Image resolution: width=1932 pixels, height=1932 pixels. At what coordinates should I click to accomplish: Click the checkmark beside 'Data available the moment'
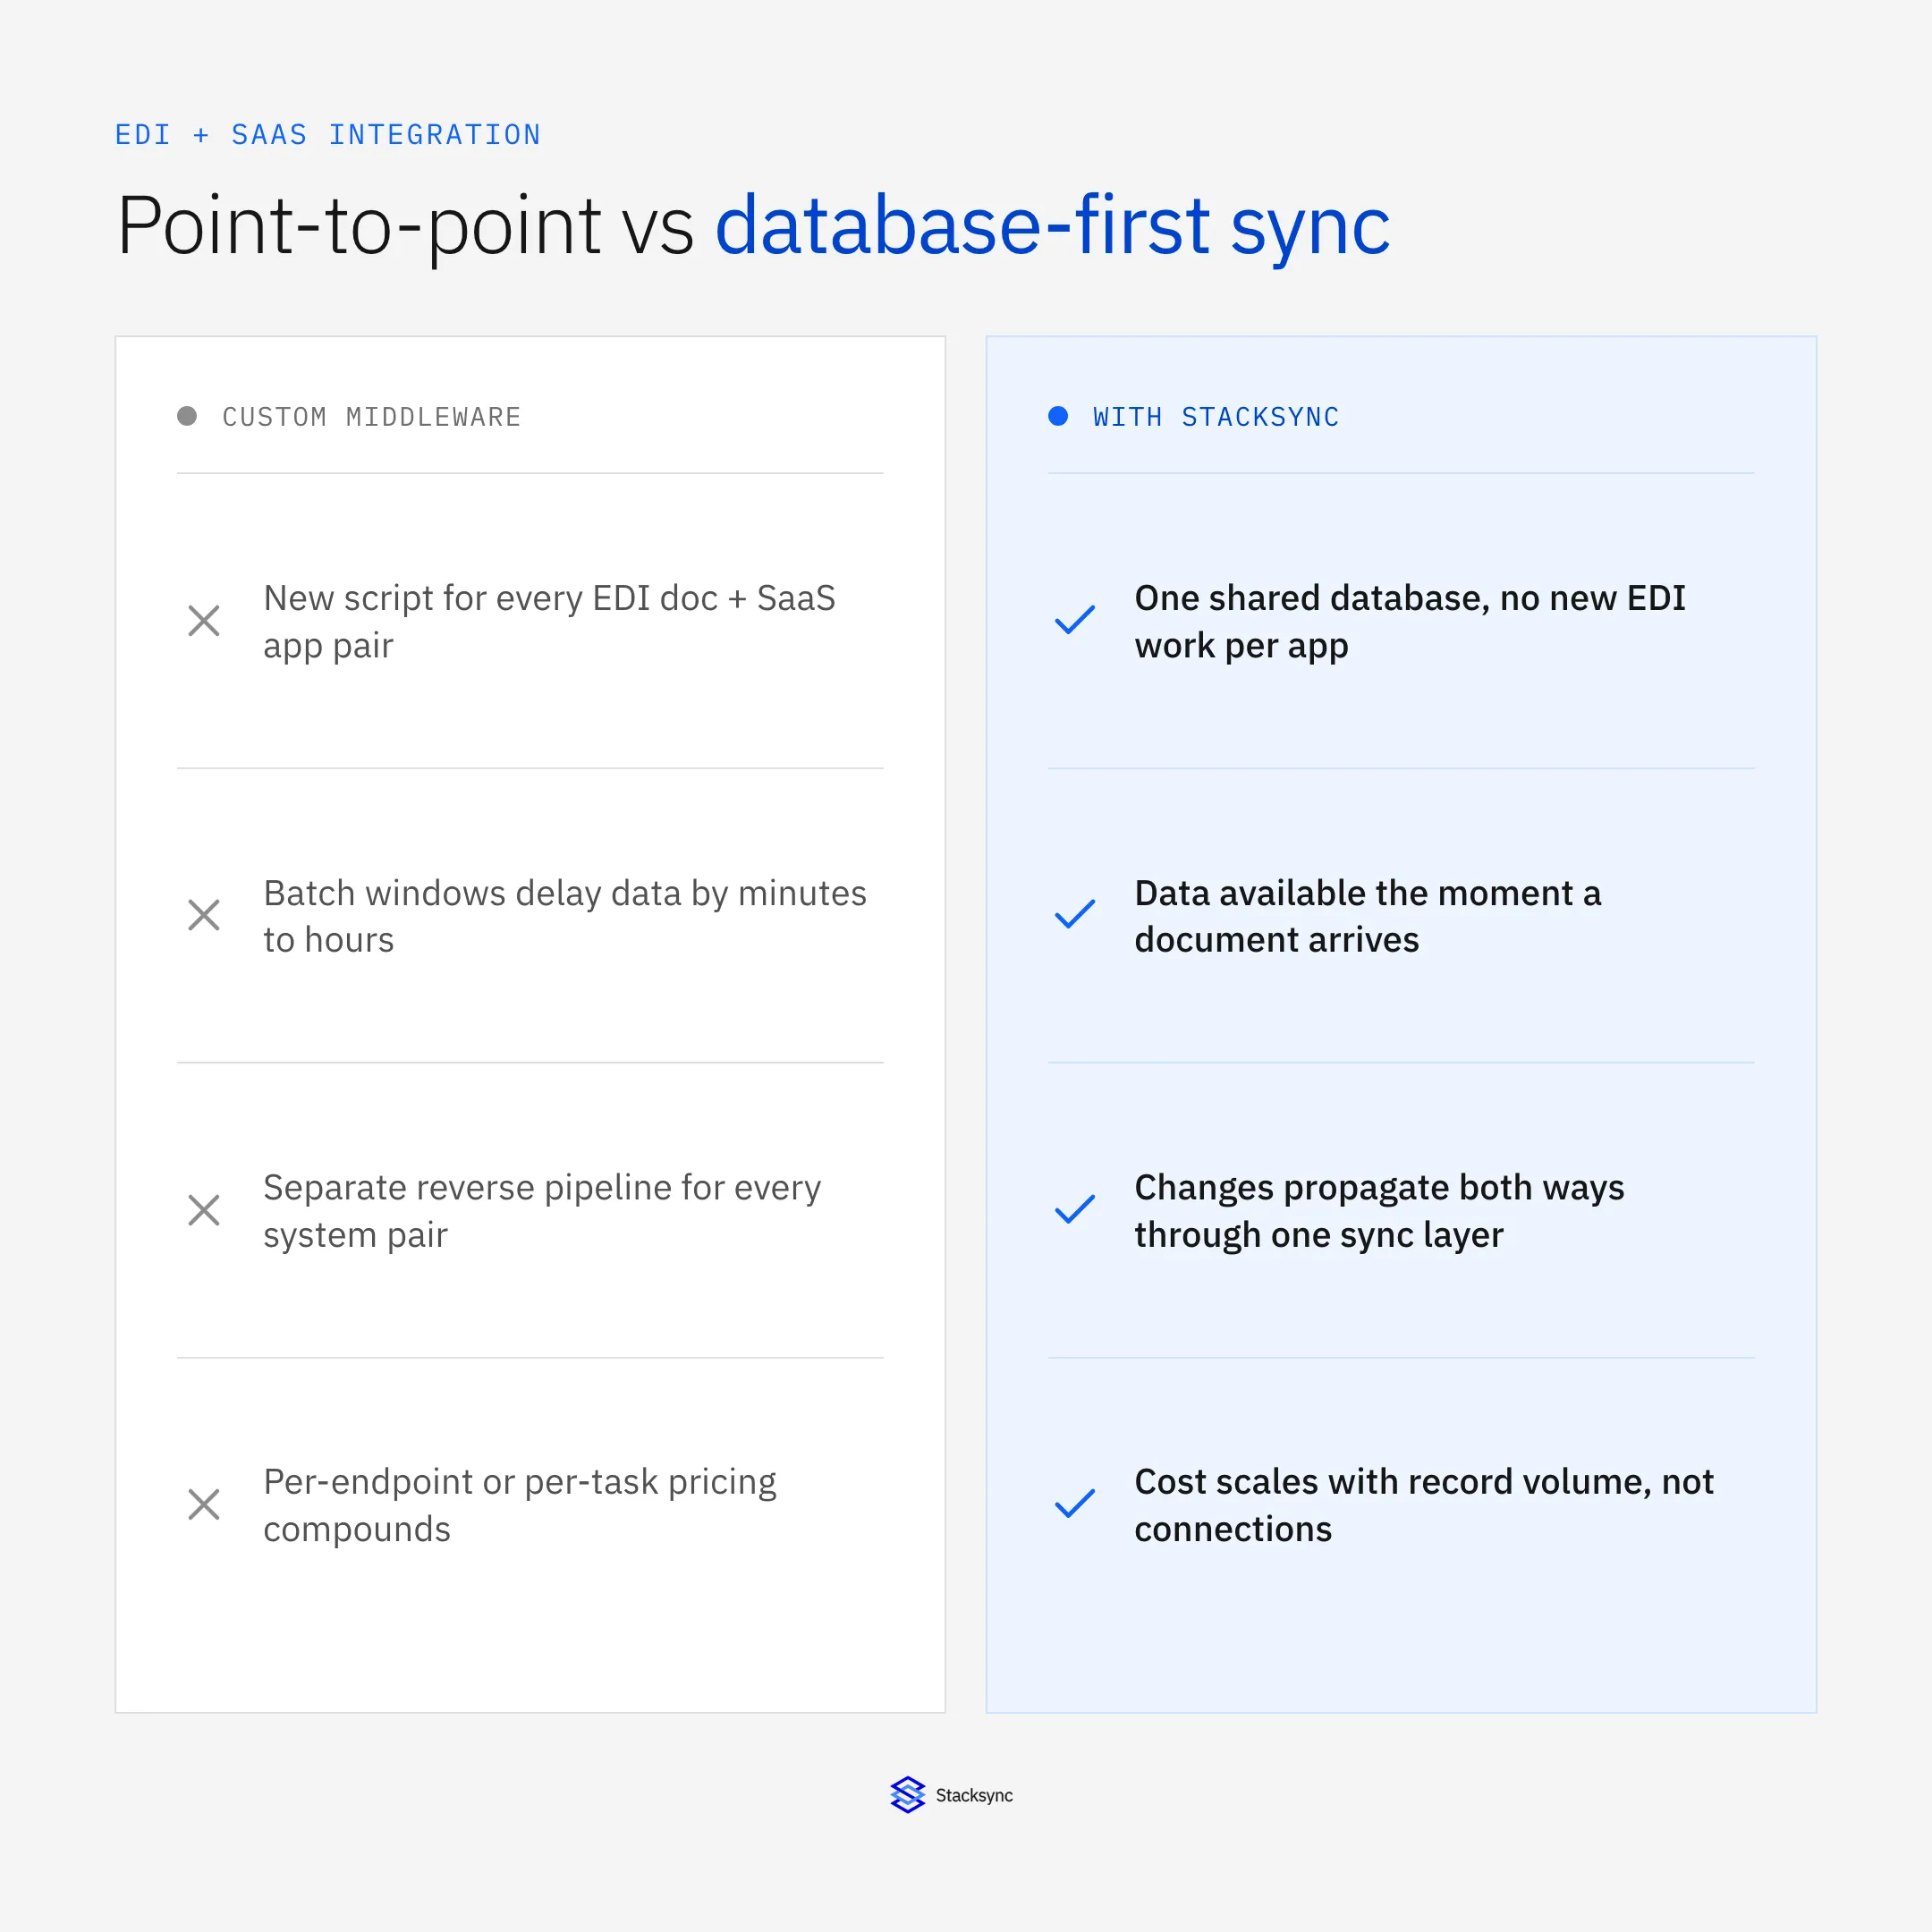click(x=1075, y=914)
